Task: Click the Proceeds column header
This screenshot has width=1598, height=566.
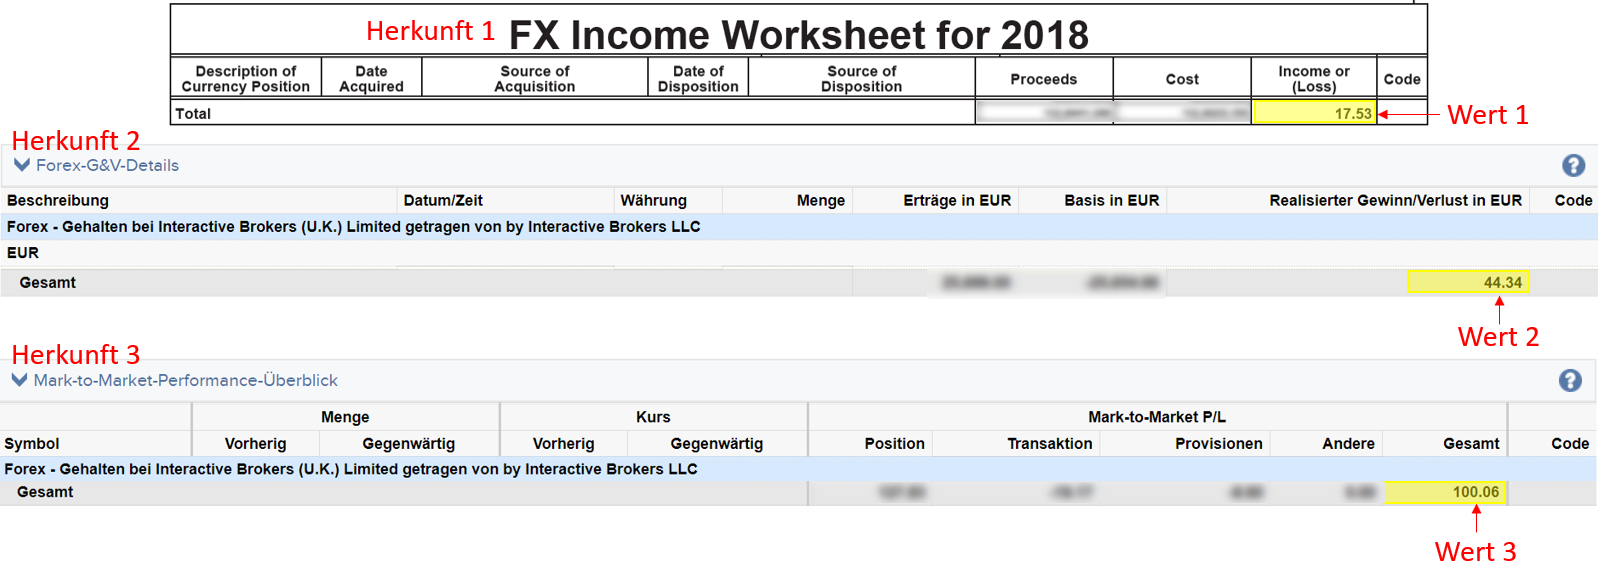Action: point(1043,79)
